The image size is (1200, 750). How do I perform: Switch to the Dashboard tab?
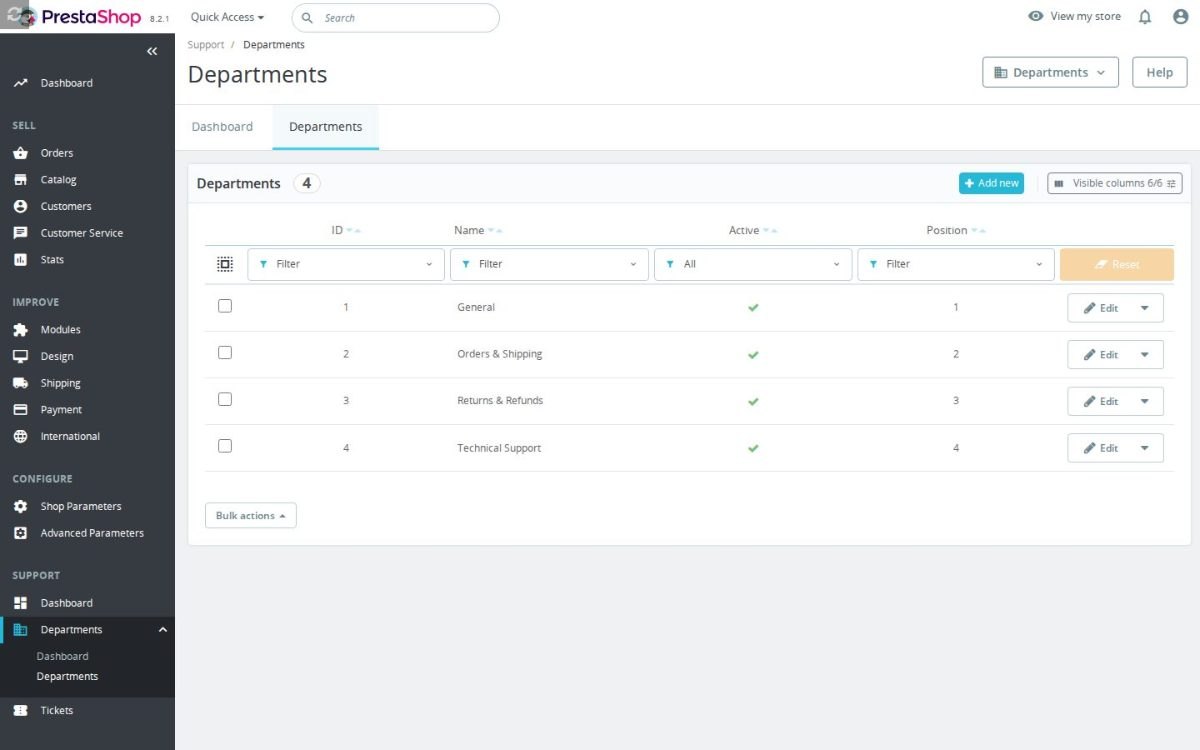tap(222, 127)
